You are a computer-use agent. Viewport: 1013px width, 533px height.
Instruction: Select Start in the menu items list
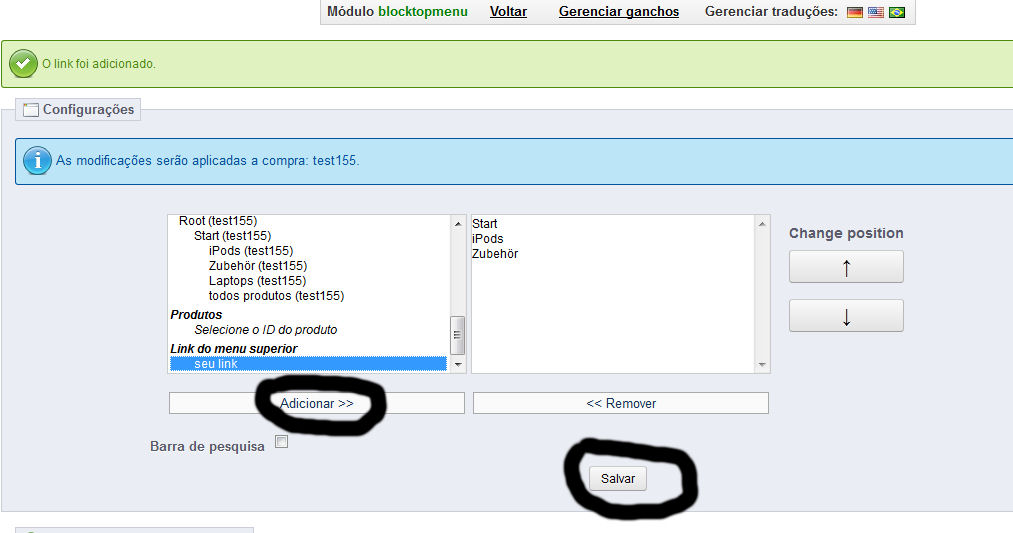[485, 224]
